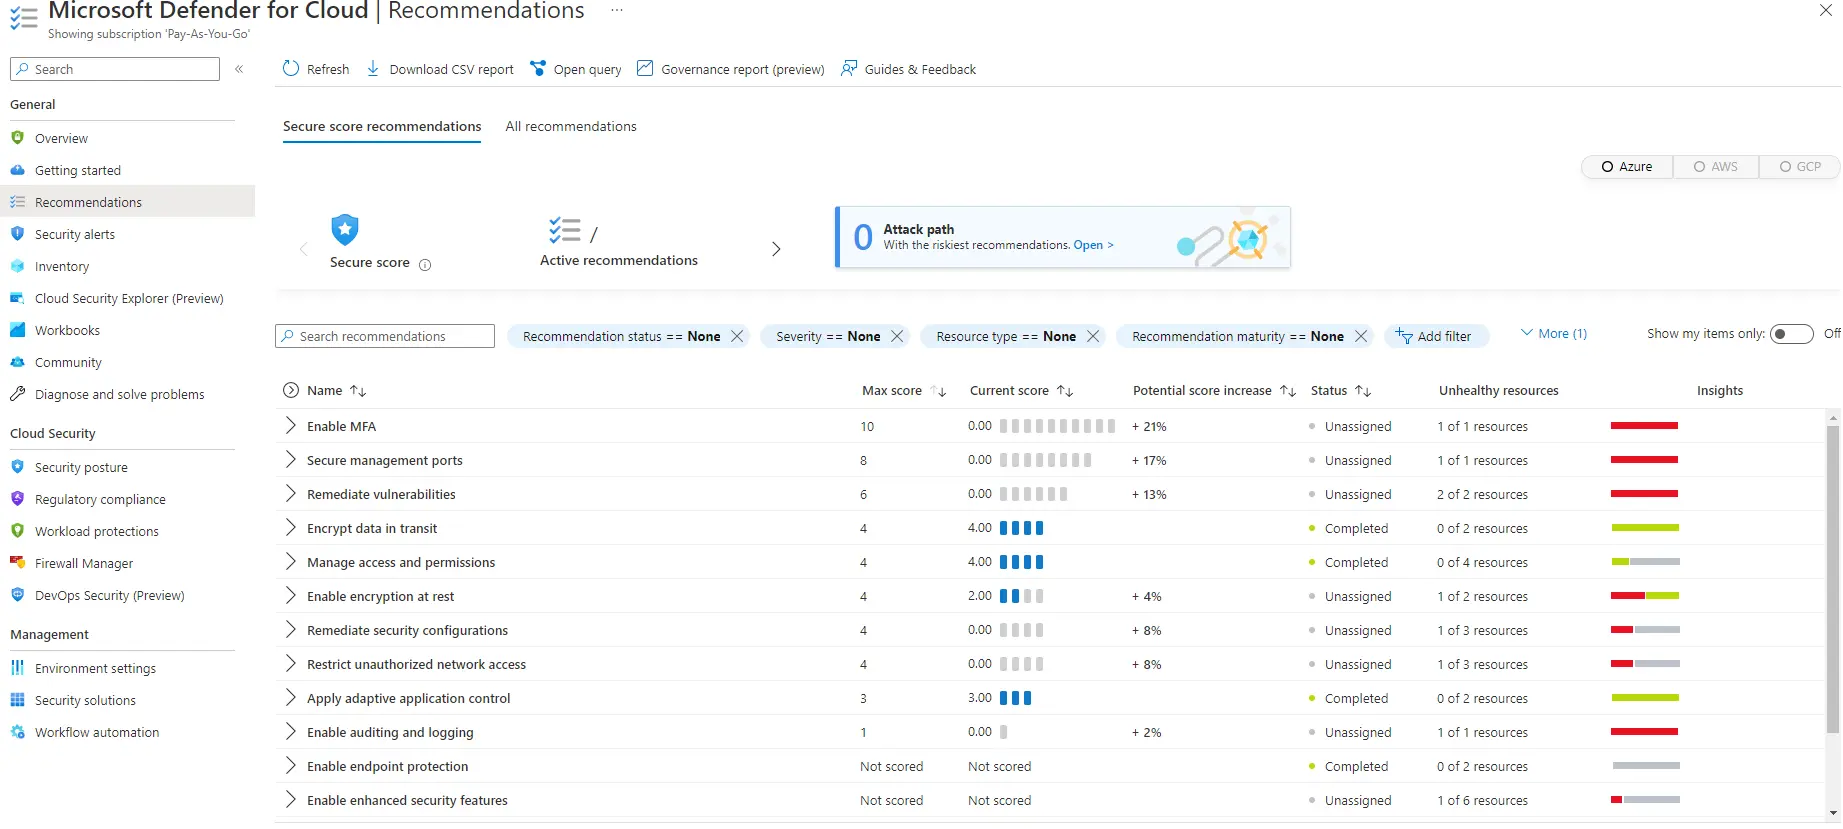Click the Secure score info icon
This screenshot has height=829, width=1843.
pyautogui.click(x=425, y=265)
